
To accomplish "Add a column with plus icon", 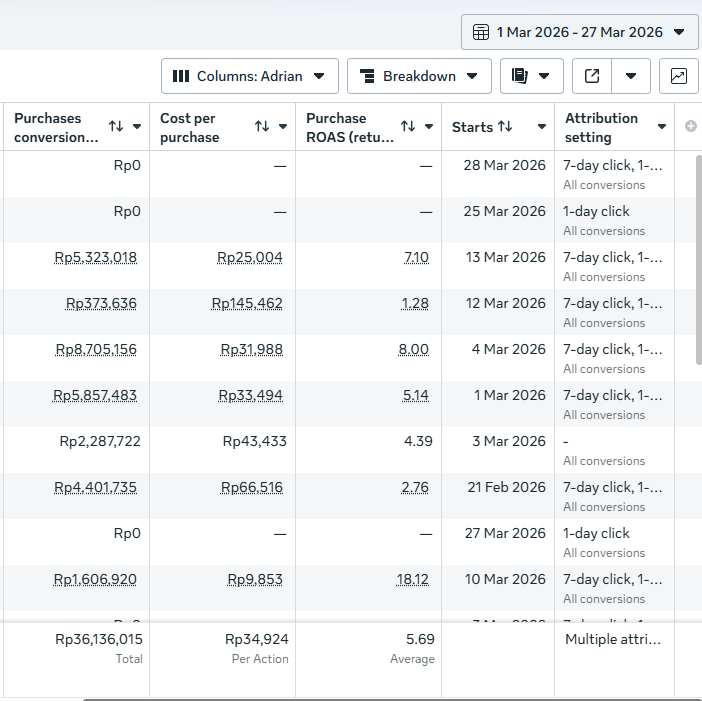I will click(690, 127).
